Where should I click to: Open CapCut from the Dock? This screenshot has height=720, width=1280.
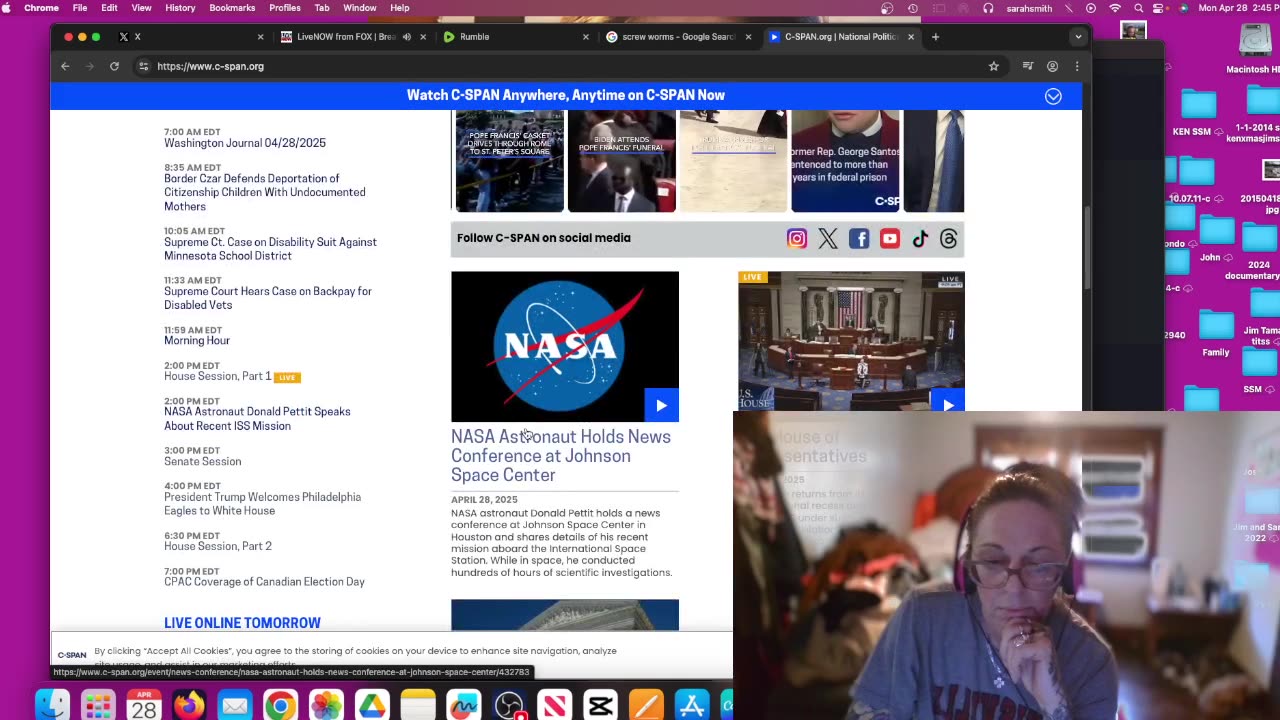coord(600,706)
